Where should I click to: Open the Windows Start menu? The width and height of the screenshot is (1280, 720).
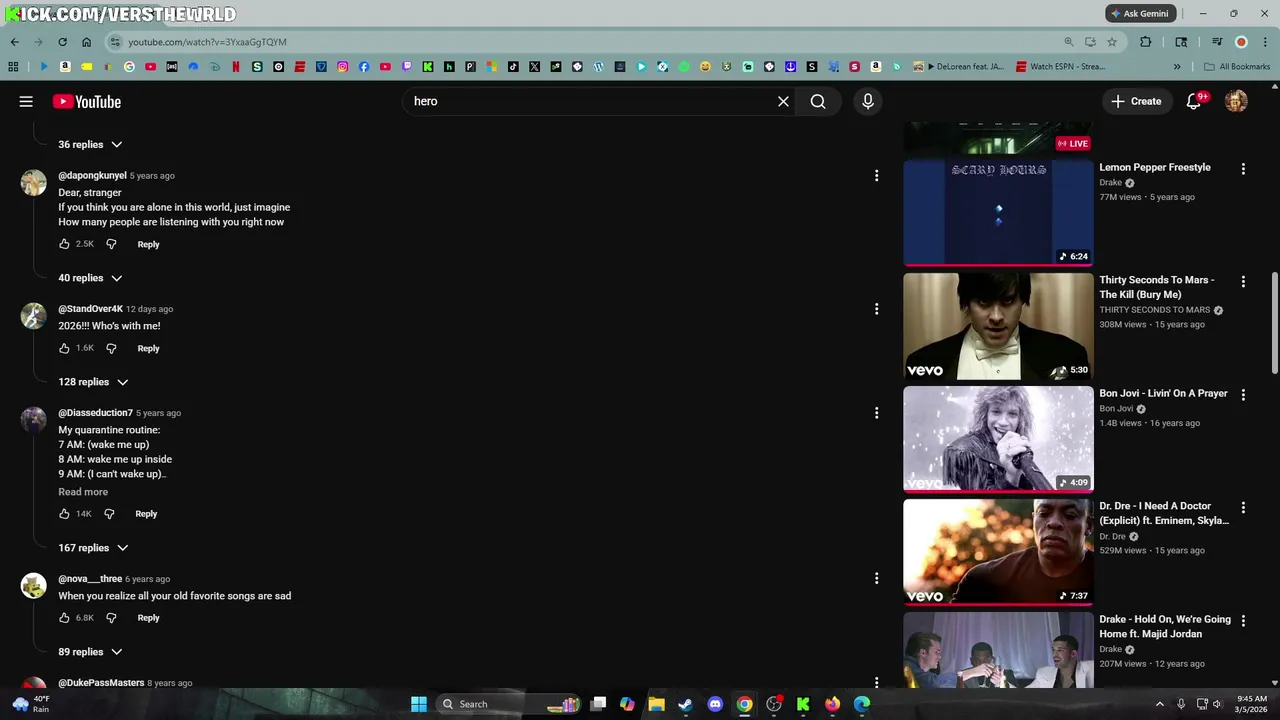pos(419,704)
